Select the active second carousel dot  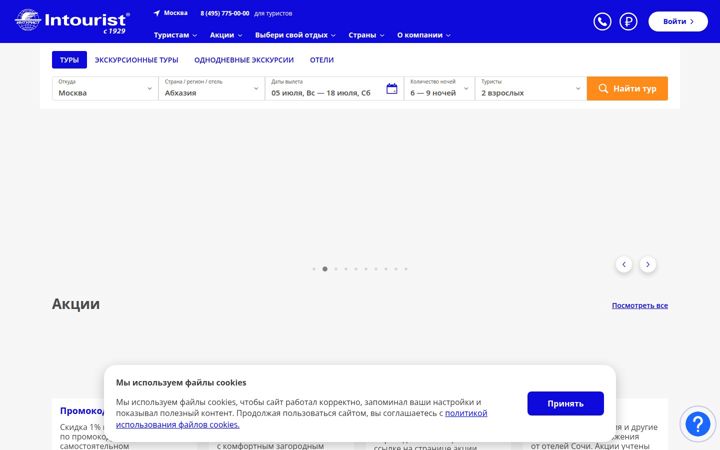[x=325, y=269]
